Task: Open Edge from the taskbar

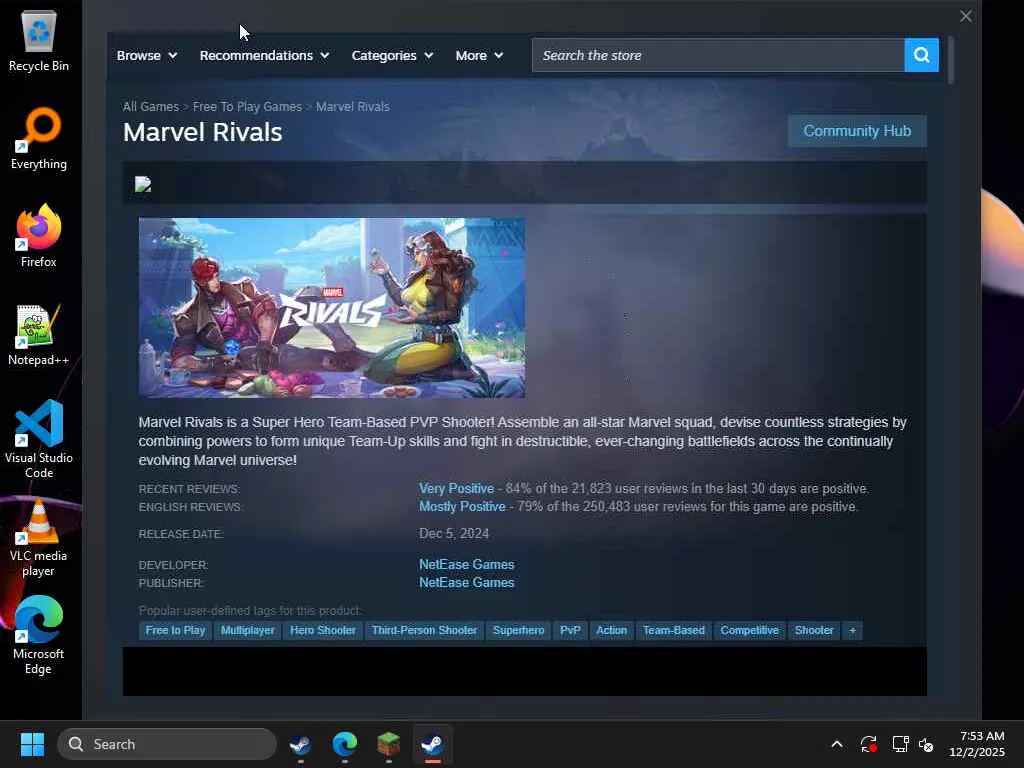Action: point(344,744)
